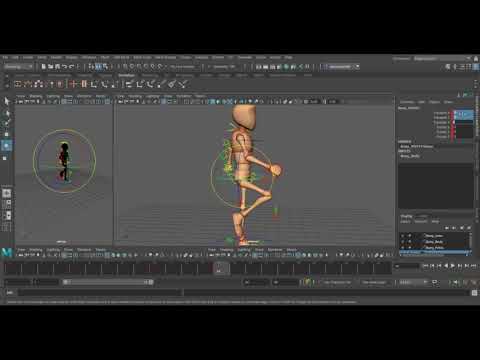
Task: Toggle the workspace lock icon at top right
Action: point(476,58)
